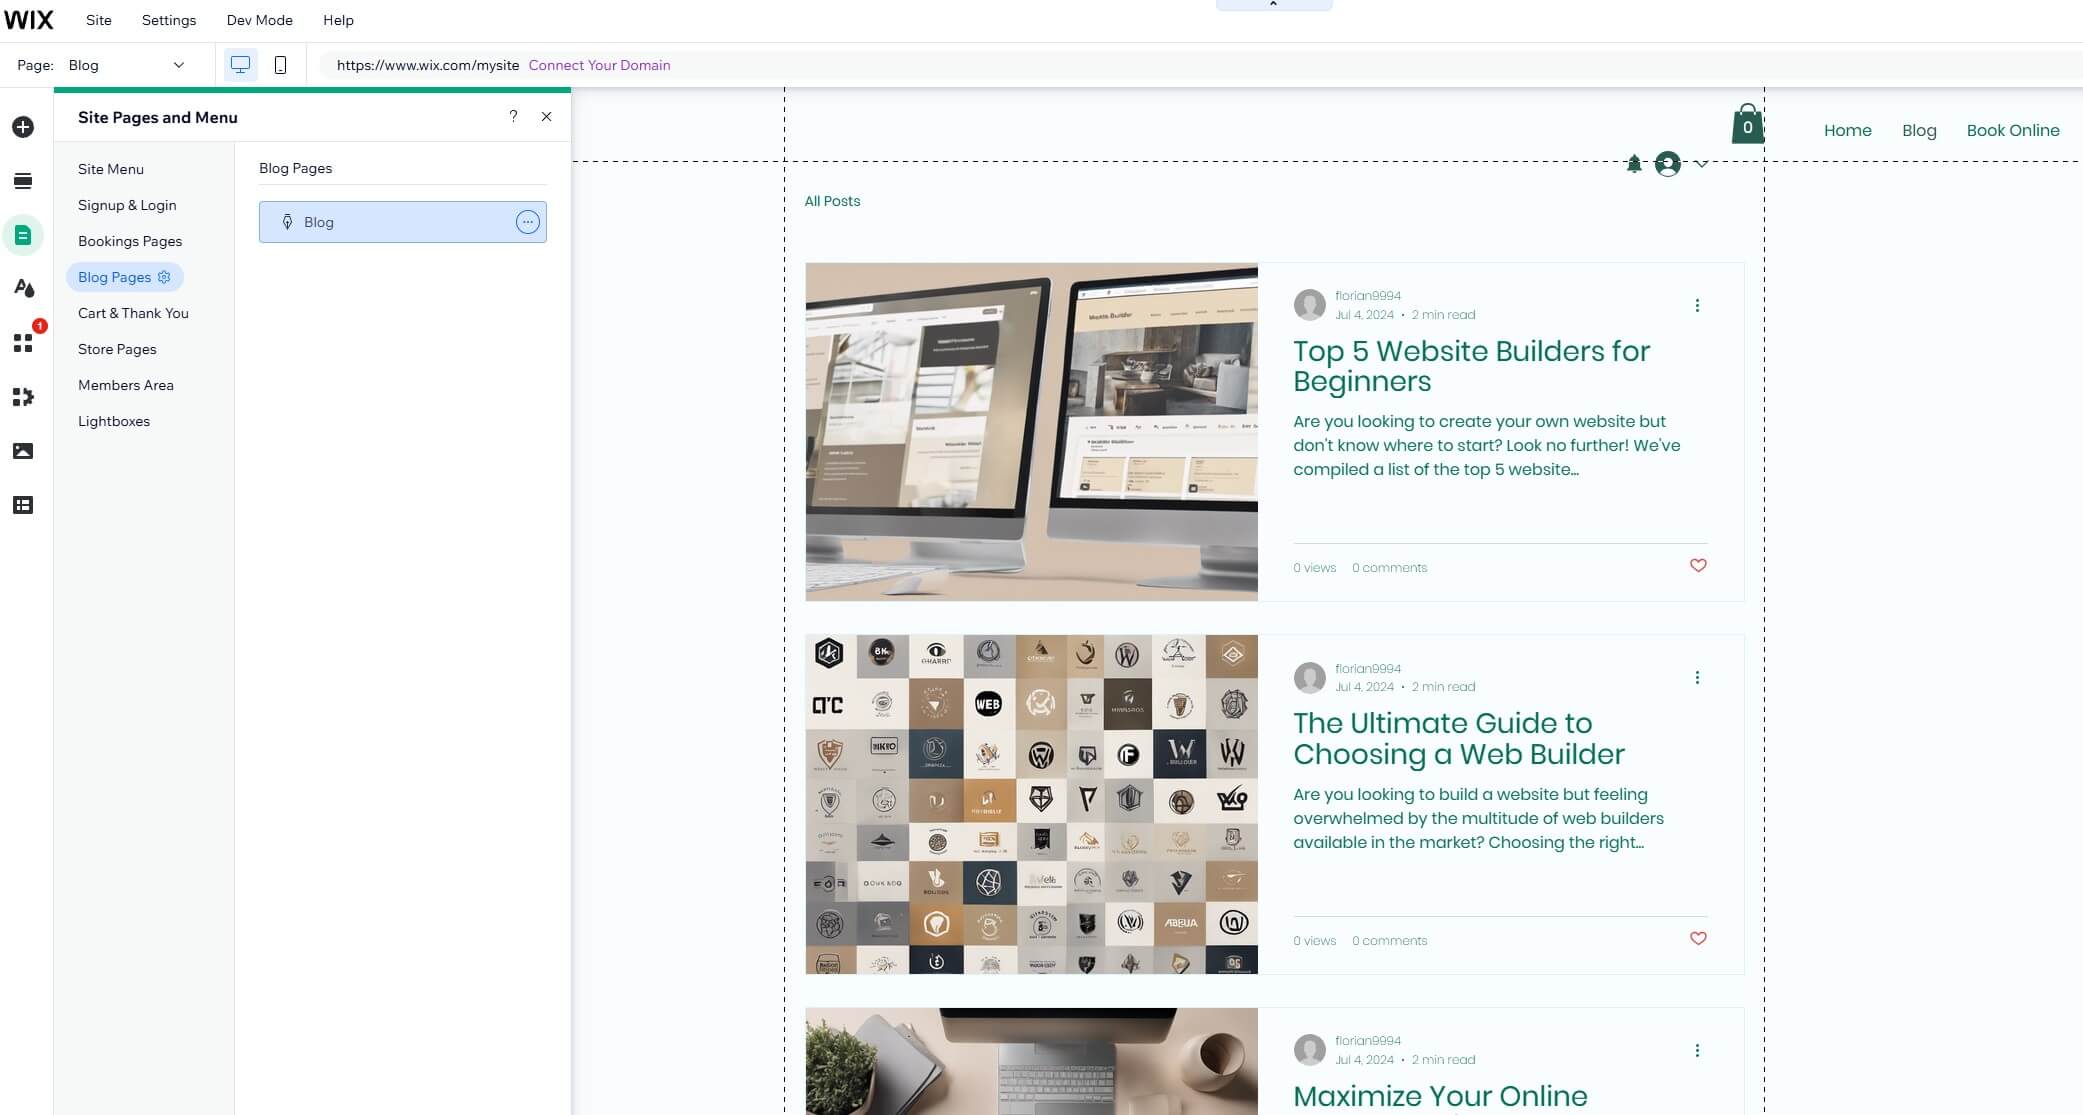Click 0 views on Ultimate Guide post

click(x=1314, y=941)
